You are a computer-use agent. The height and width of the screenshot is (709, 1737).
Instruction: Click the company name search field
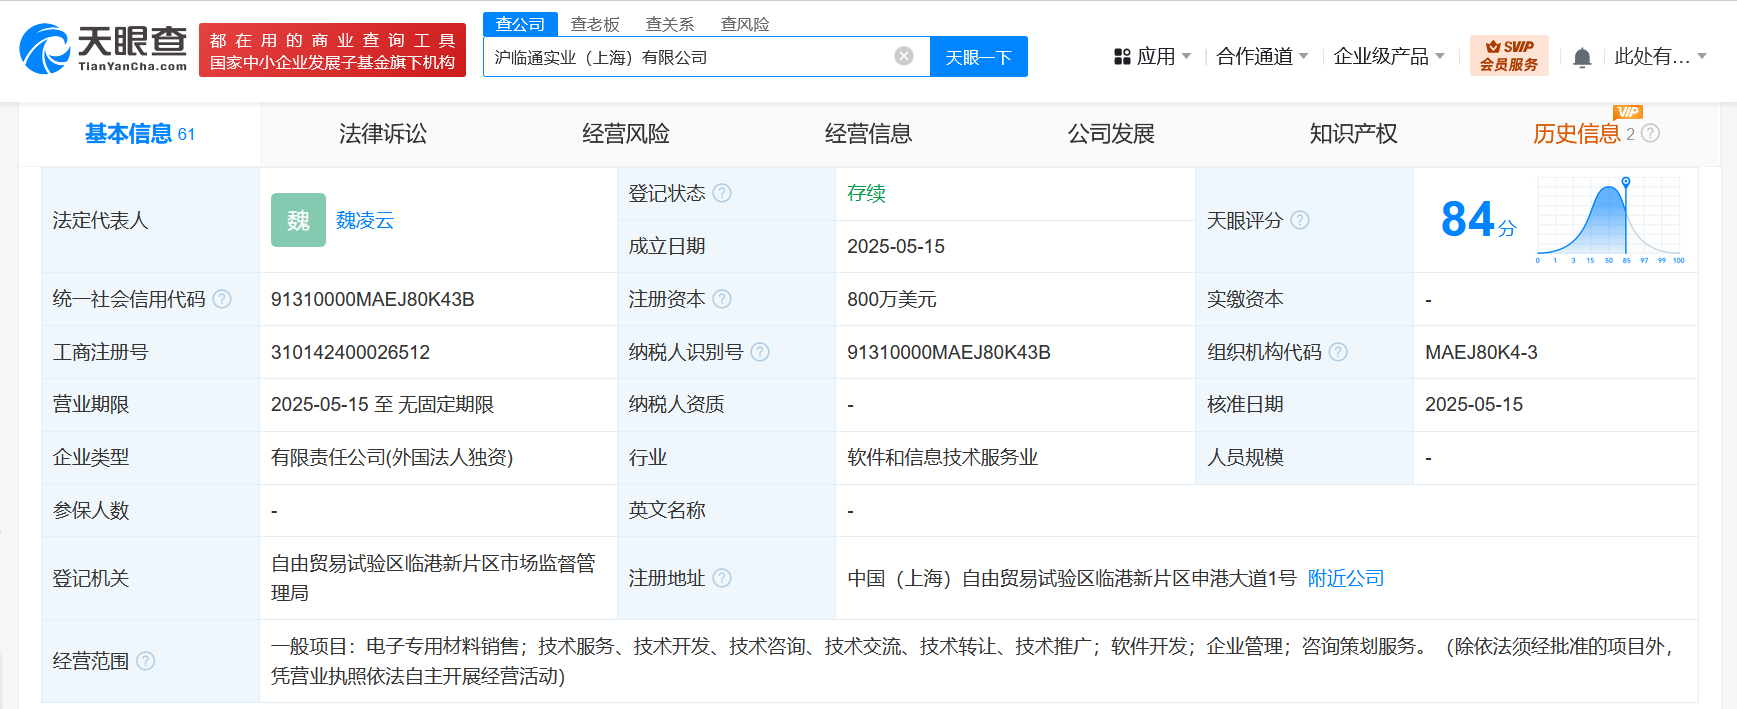click(x=690, y=57)
